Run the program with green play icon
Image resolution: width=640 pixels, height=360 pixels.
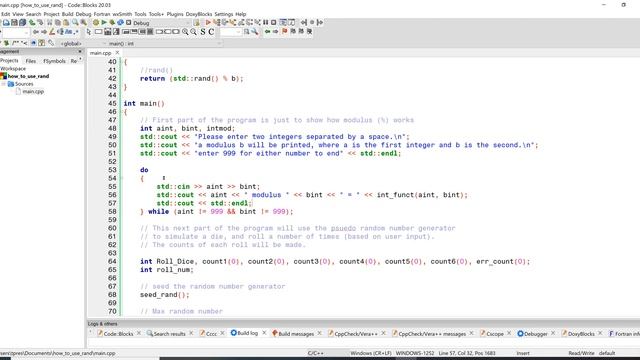[x=104, y=22]
